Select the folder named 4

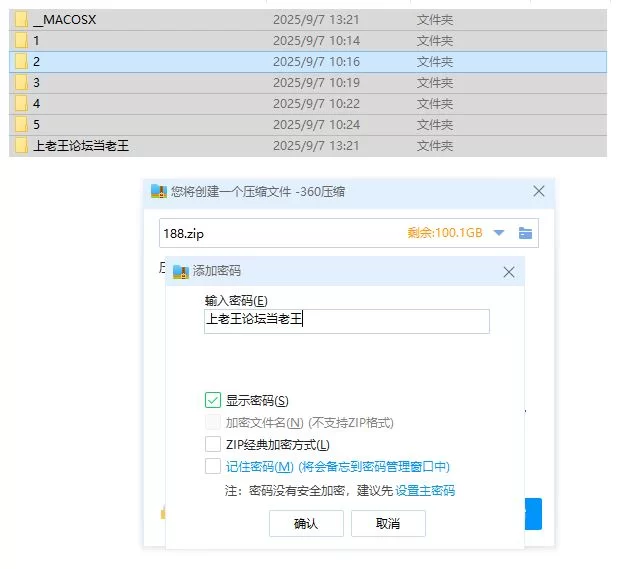pyautogui.click(x=36, y=104)
